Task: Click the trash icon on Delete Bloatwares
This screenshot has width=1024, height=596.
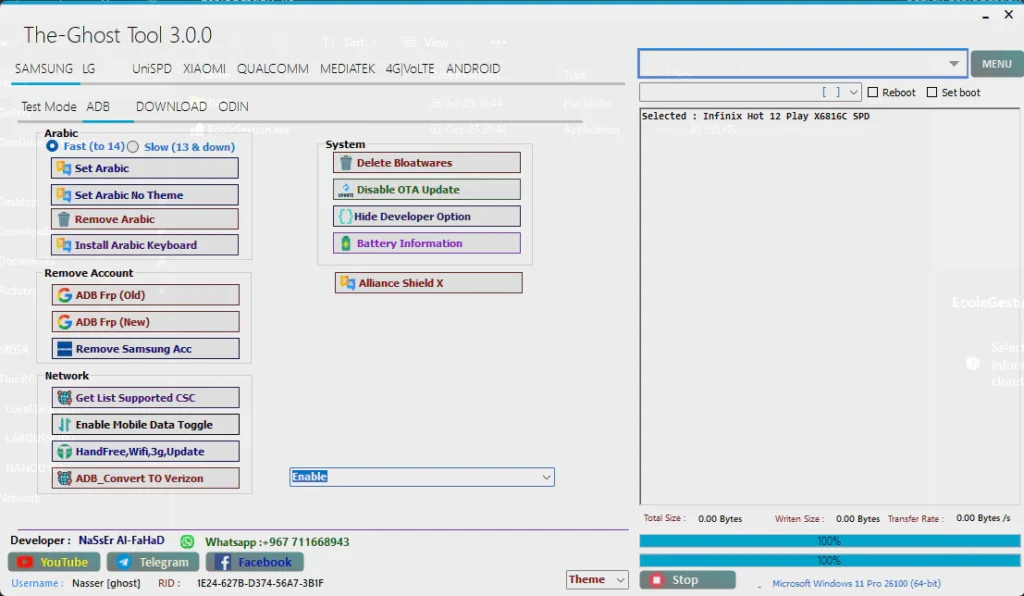Action: pyautogui.click(x=346, y=163)
